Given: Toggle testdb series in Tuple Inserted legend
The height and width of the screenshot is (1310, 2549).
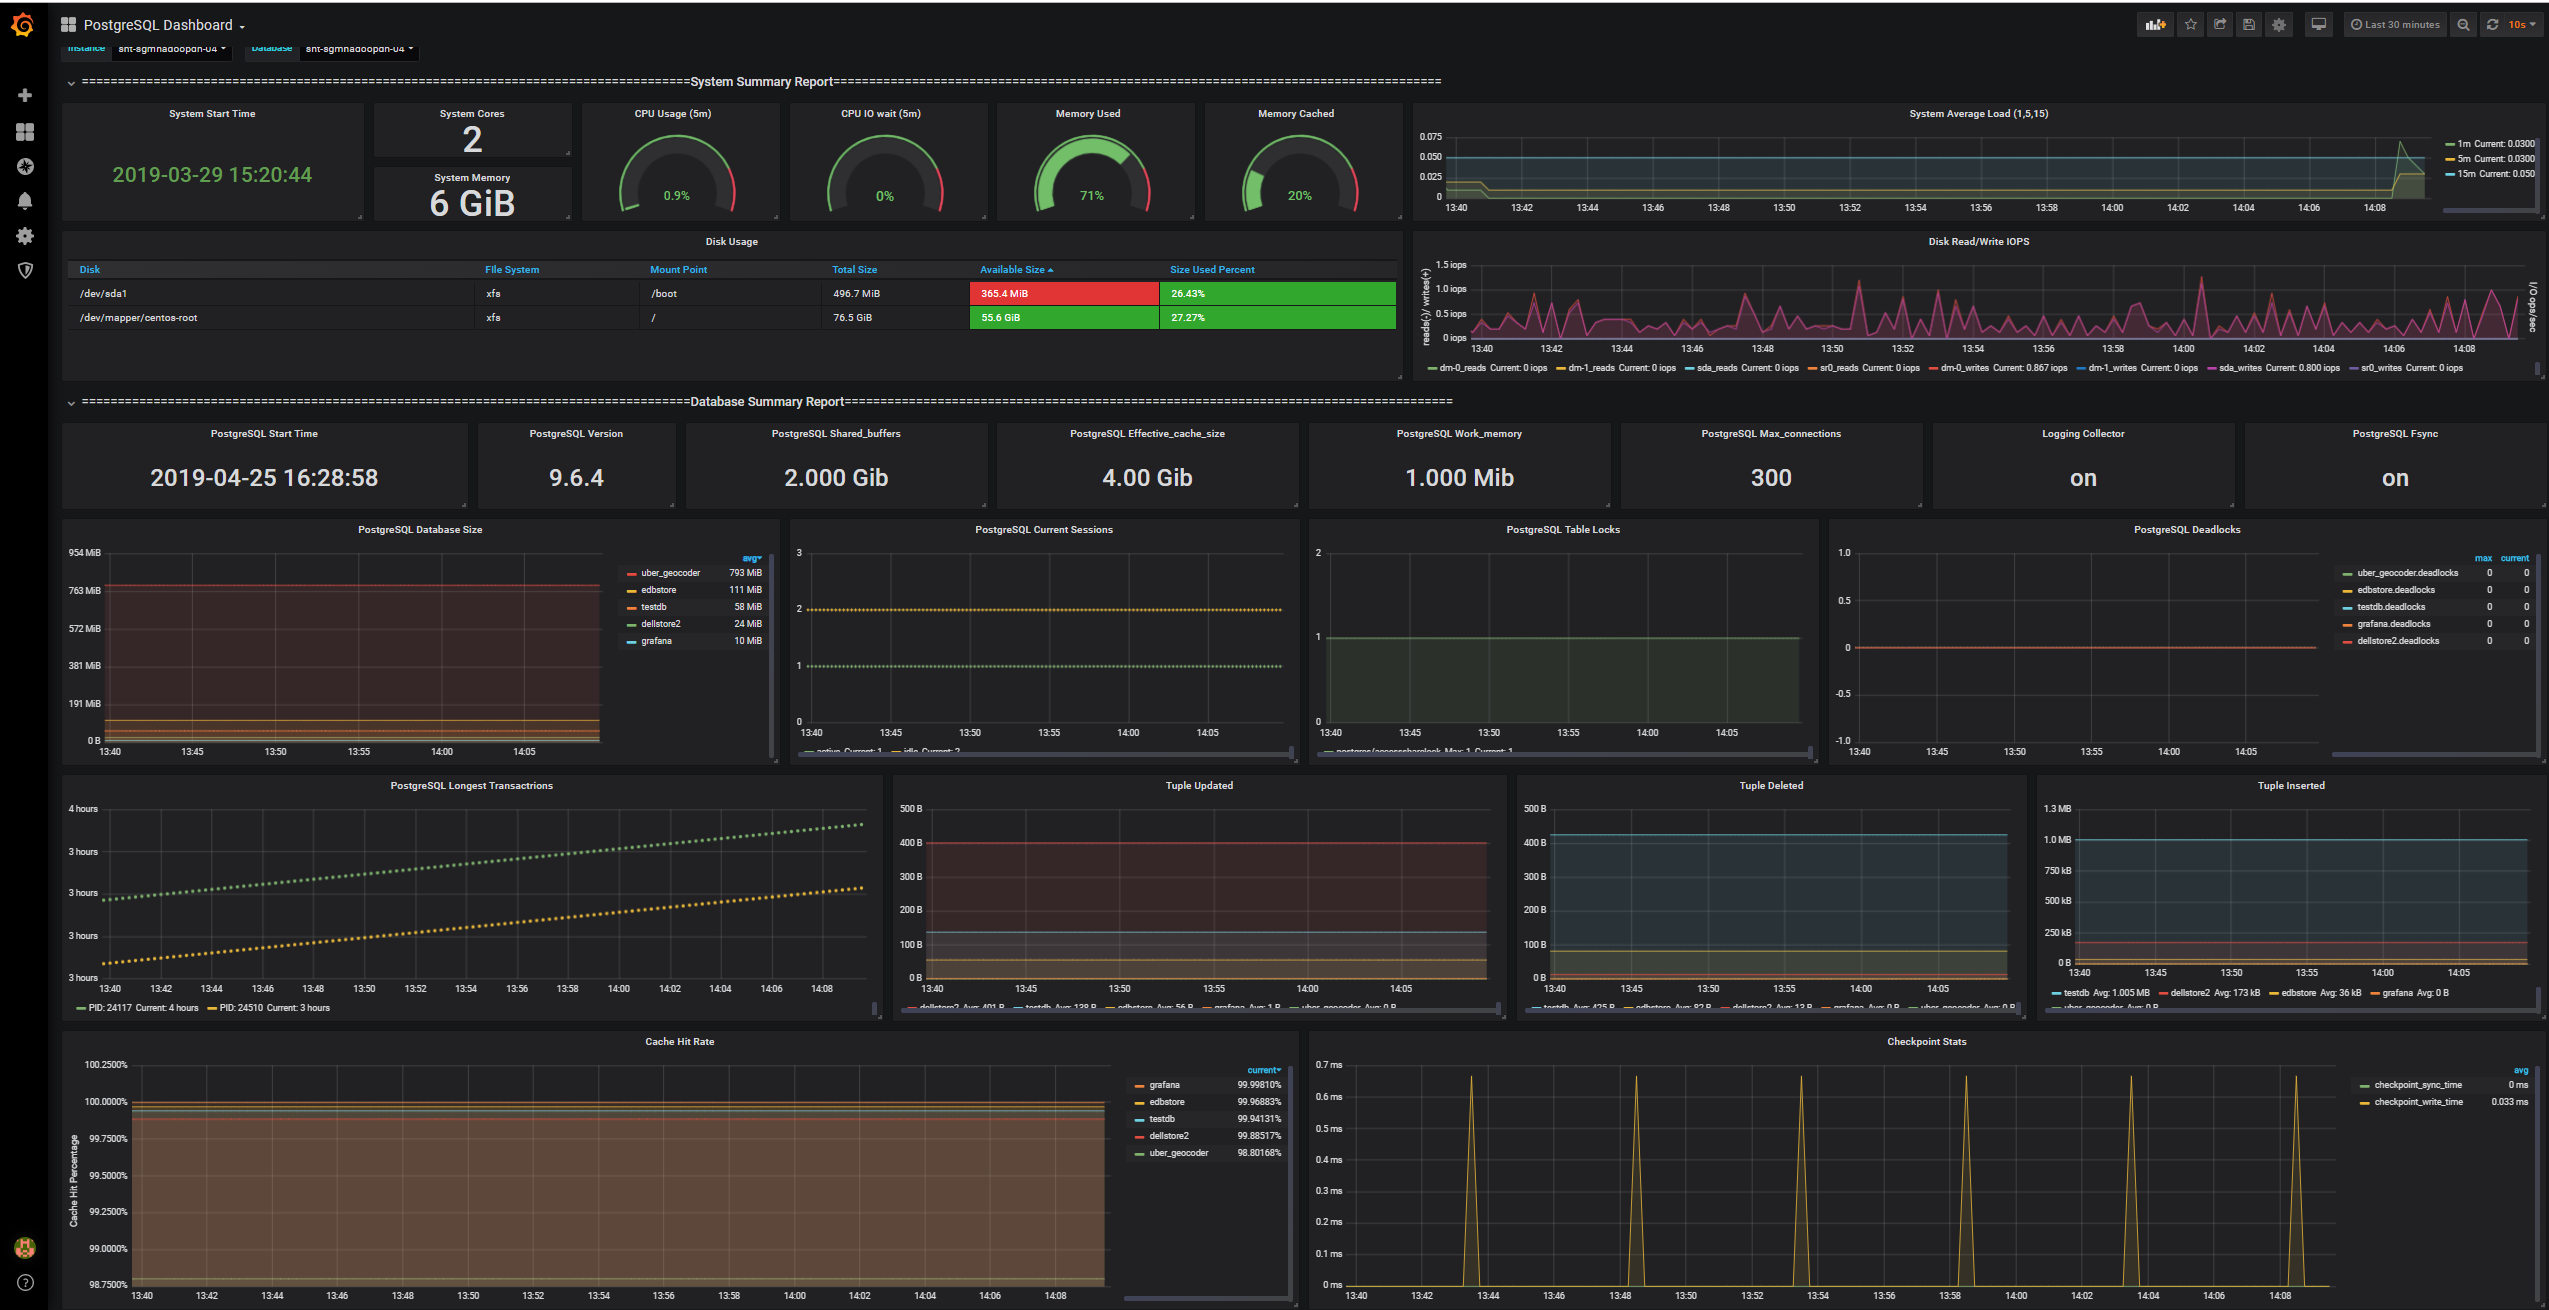Looking at the screenshot, I should pos(2076,993).
